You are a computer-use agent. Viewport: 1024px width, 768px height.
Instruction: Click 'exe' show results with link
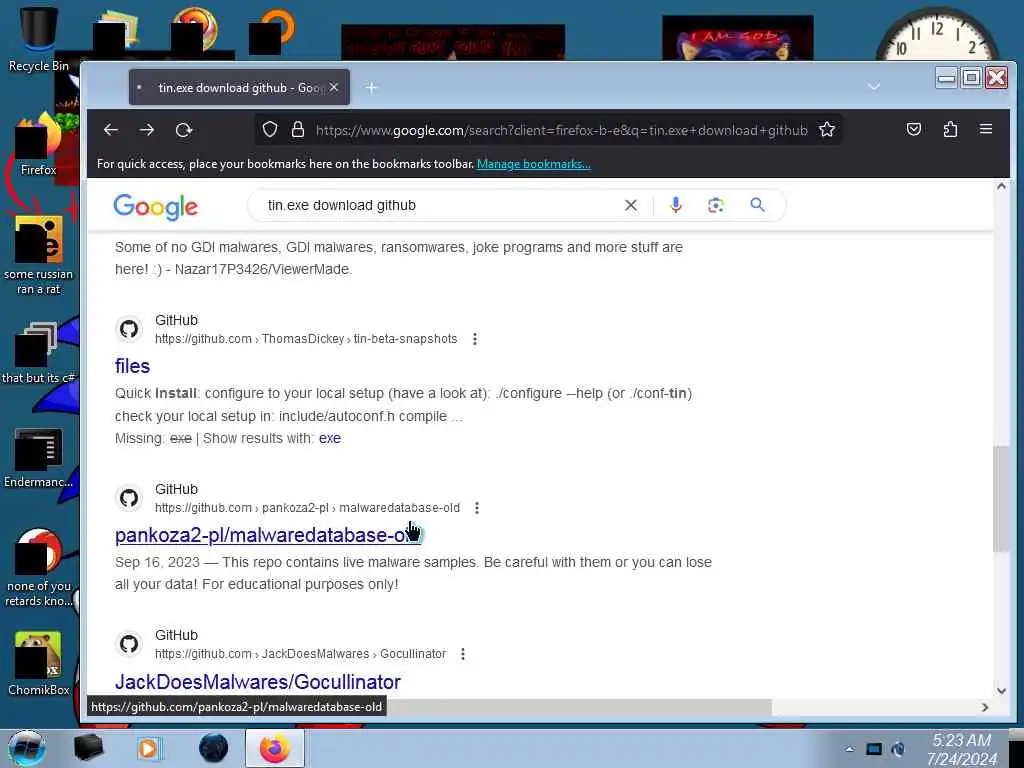(x=330, y=438)
